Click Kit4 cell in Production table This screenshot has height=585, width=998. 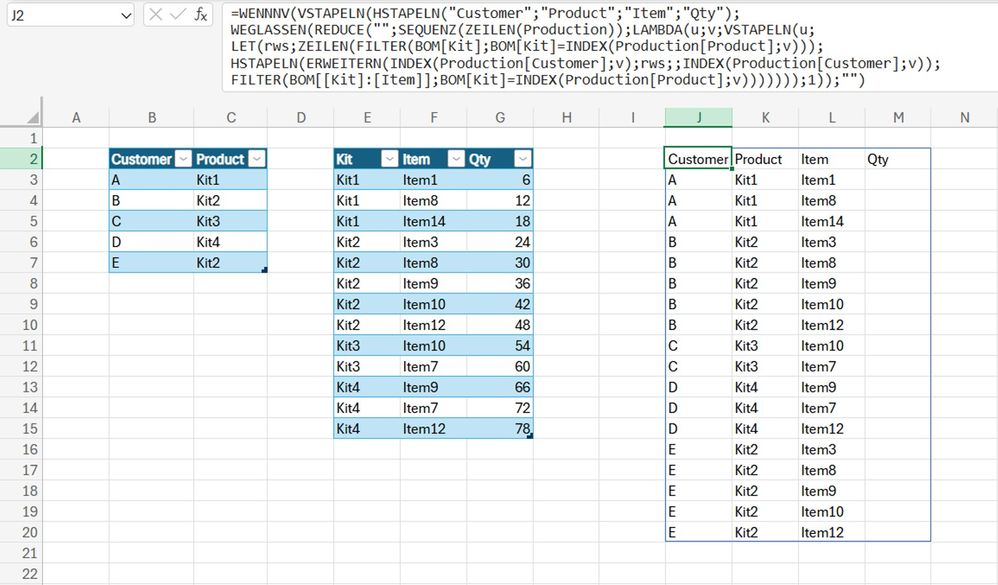231,242
